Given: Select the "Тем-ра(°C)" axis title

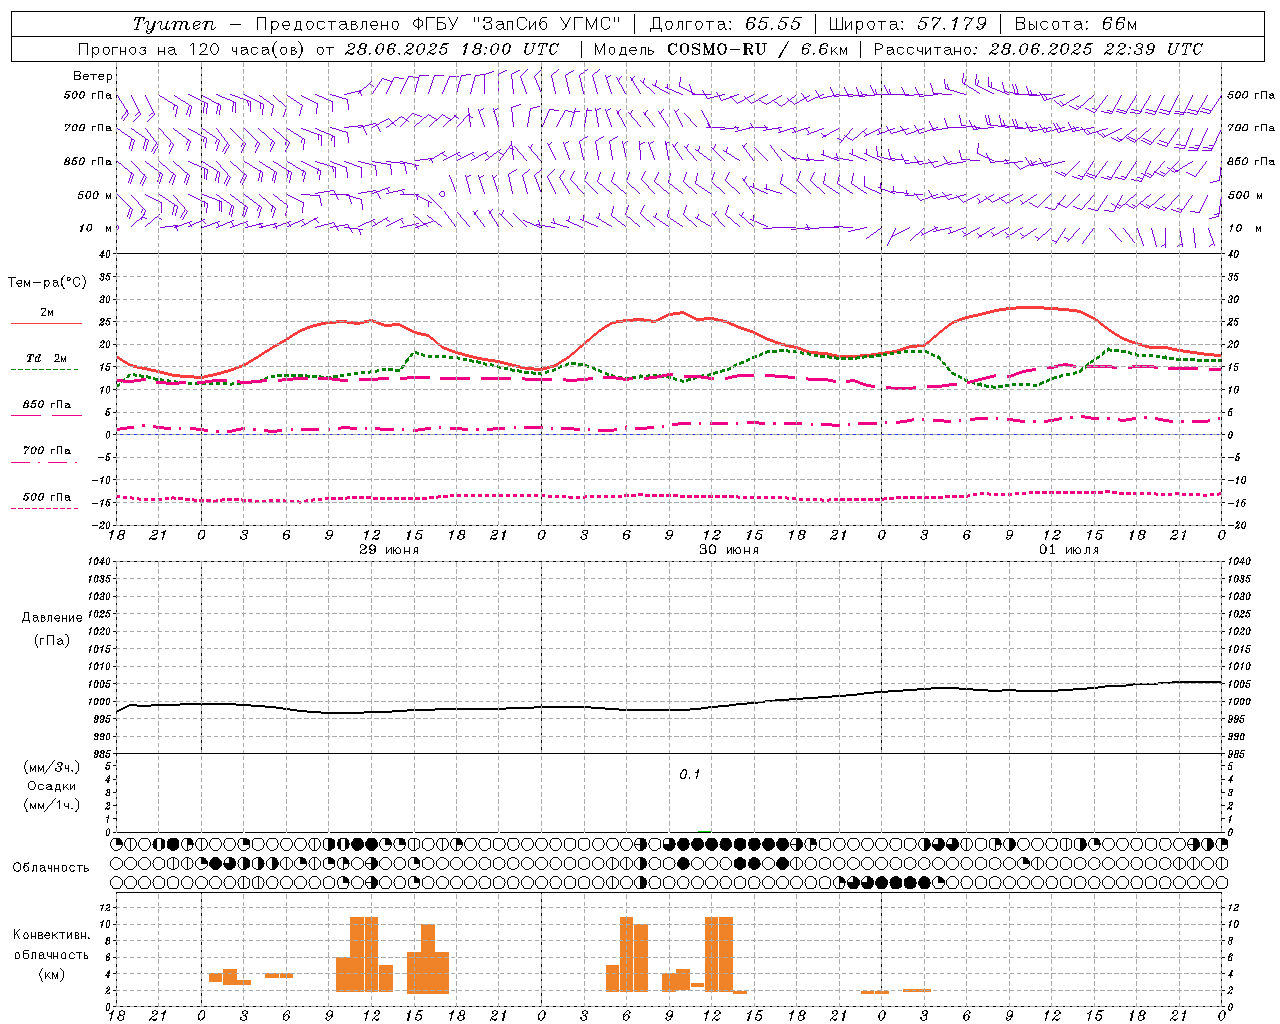Looking at the screenshot, I should 47,283.
